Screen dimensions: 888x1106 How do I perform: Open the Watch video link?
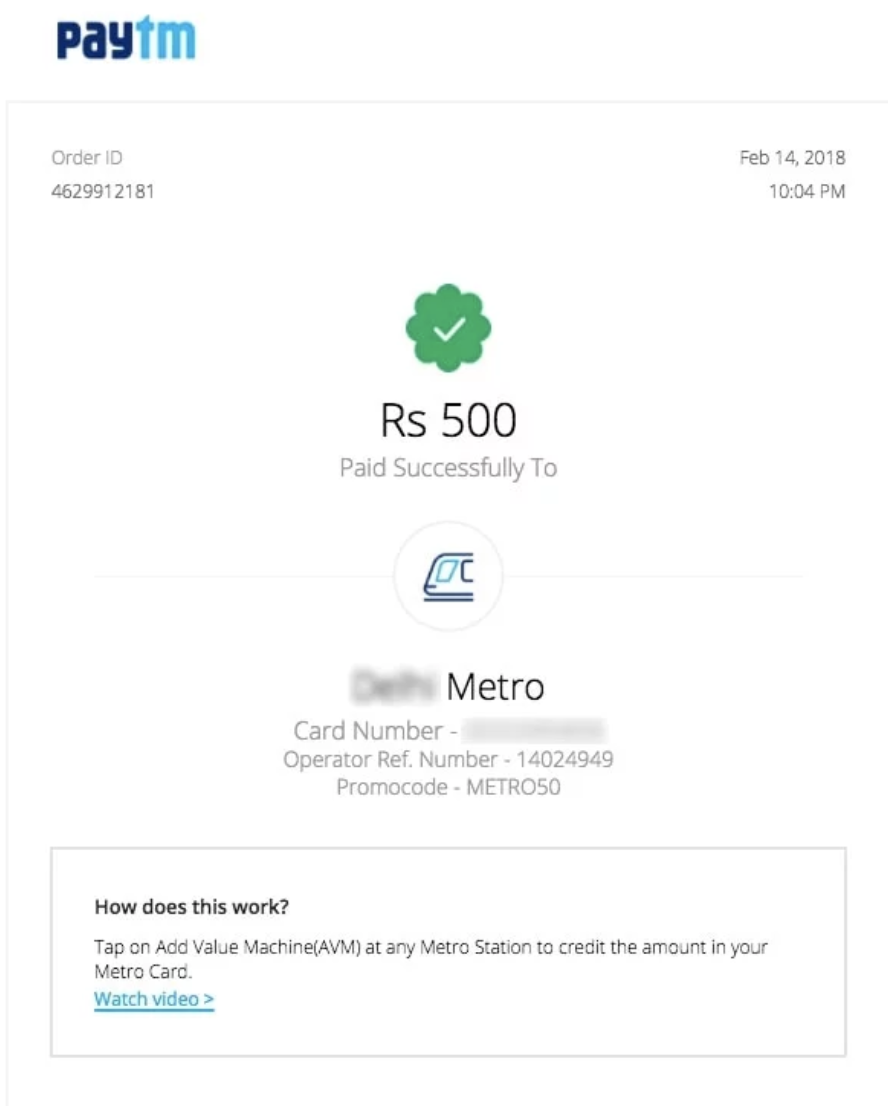click(x=154, y=999)
